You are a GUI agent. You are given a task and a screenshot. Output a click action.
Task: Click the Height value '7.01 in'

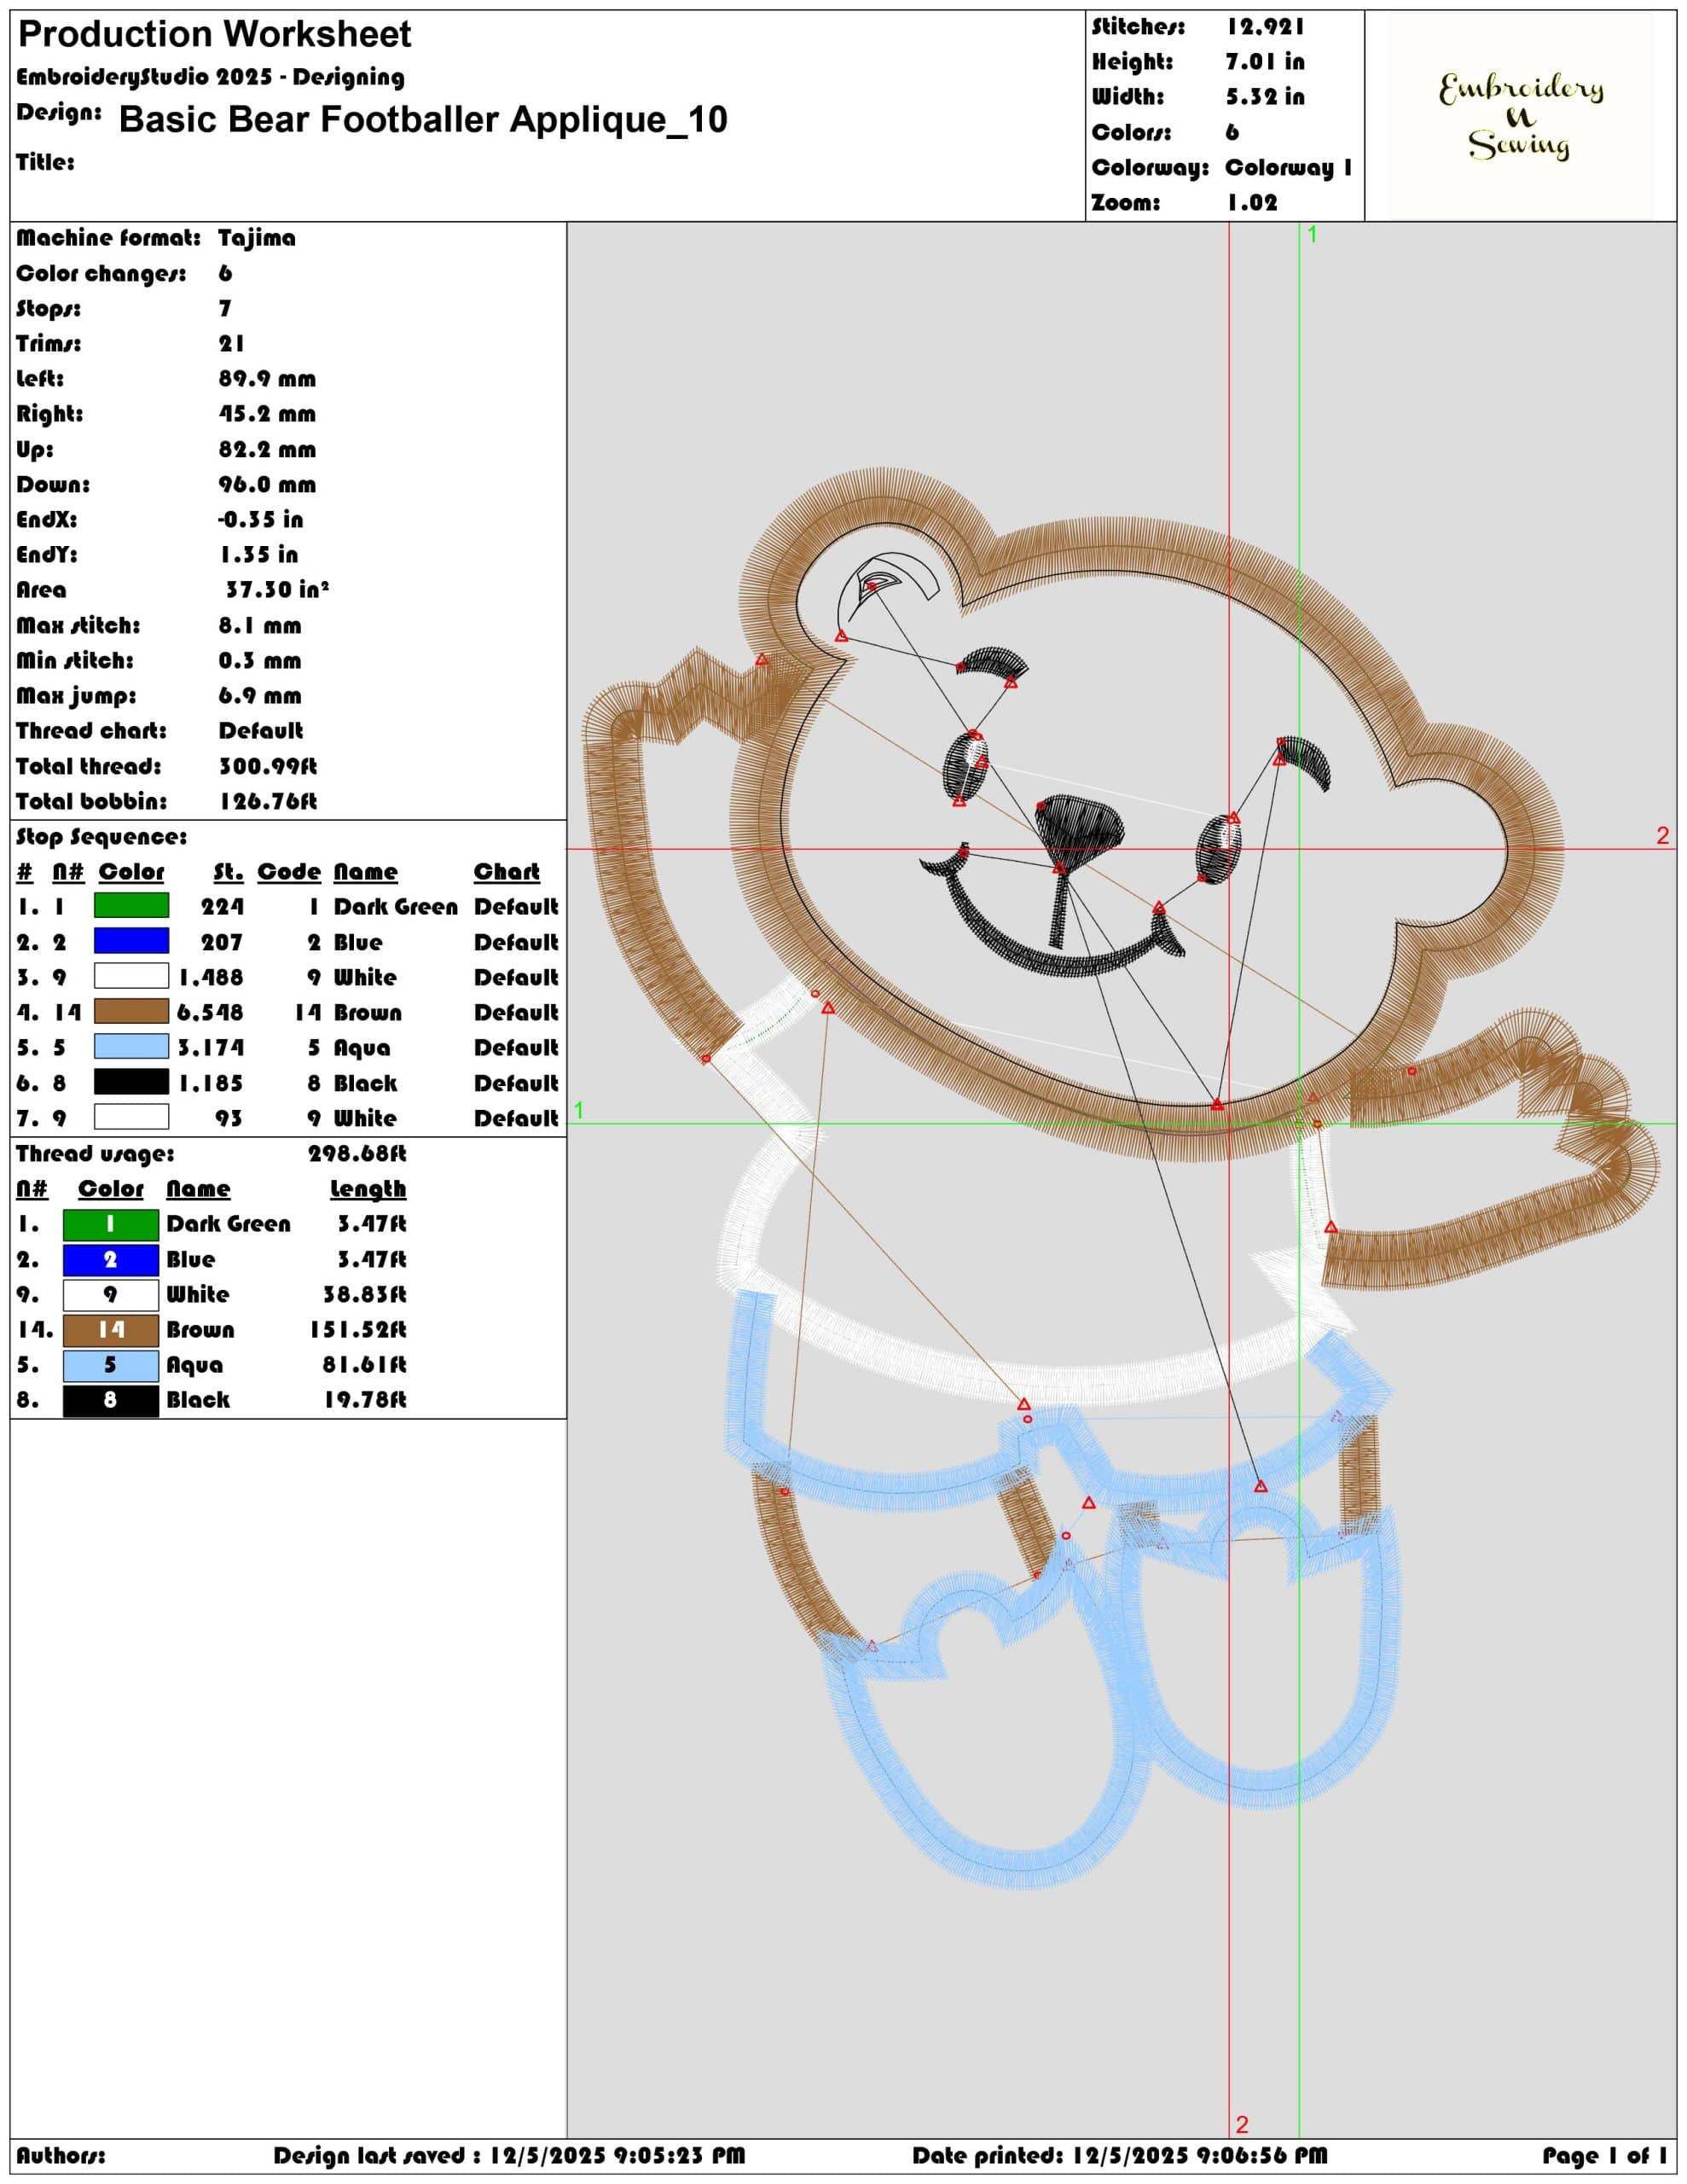(1265, 62)
